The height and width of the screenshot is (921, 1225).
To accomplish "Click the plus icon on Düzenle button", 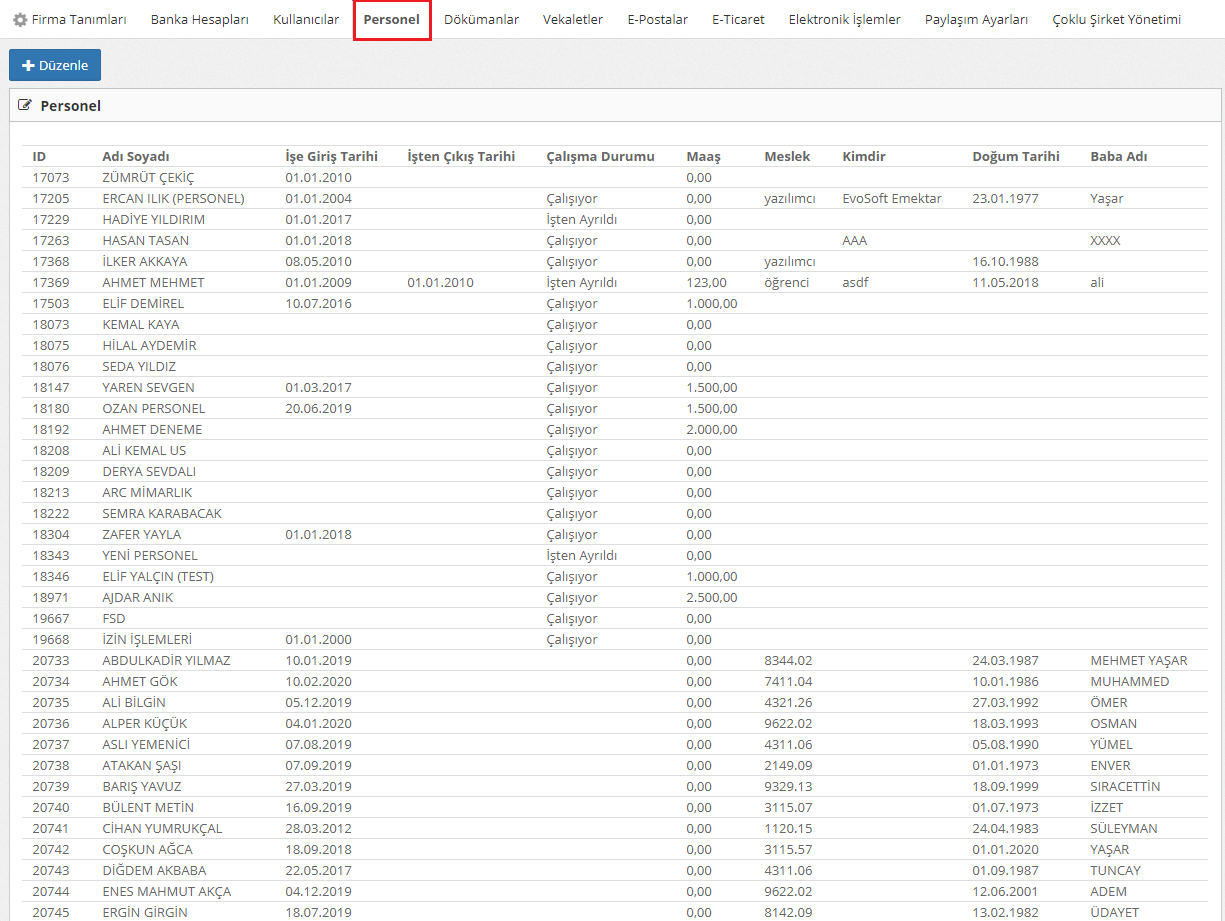I will tap(28, 66).
